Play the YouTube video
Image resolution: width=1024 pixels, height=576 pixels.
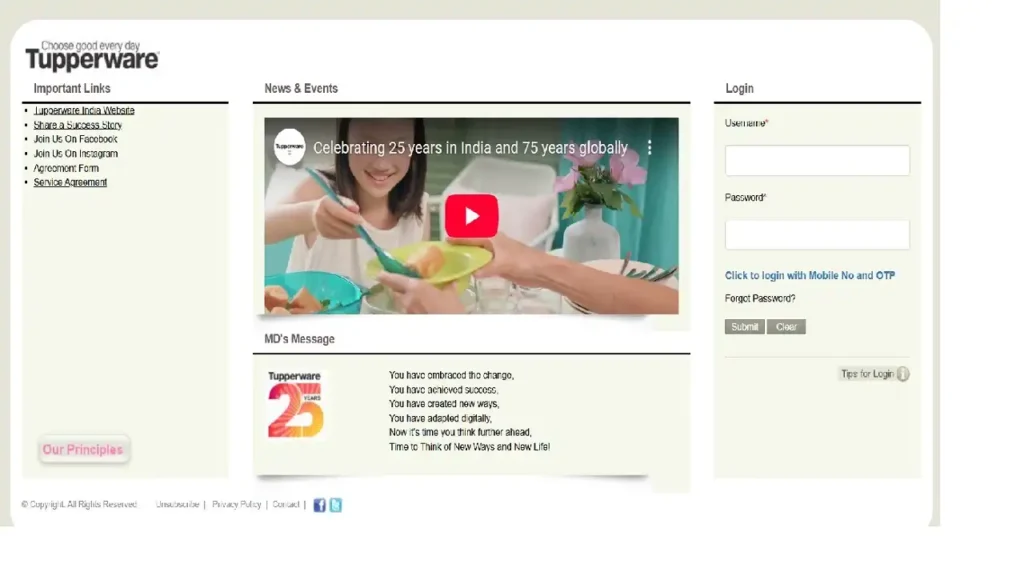click(x=472, y=216)
